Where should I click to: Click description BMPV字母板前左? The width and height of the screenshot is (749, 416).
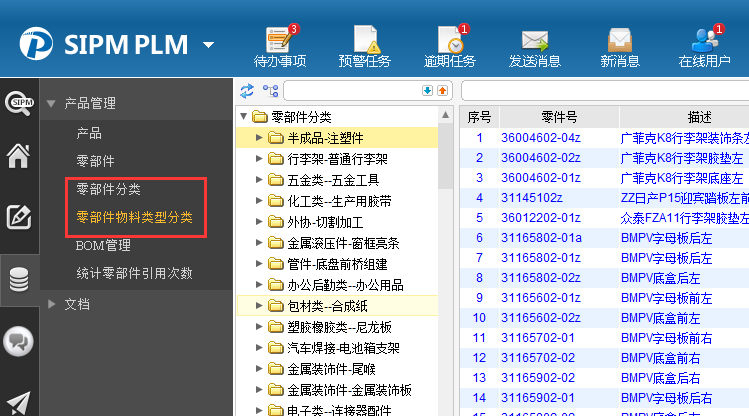(x=666, y=298)
